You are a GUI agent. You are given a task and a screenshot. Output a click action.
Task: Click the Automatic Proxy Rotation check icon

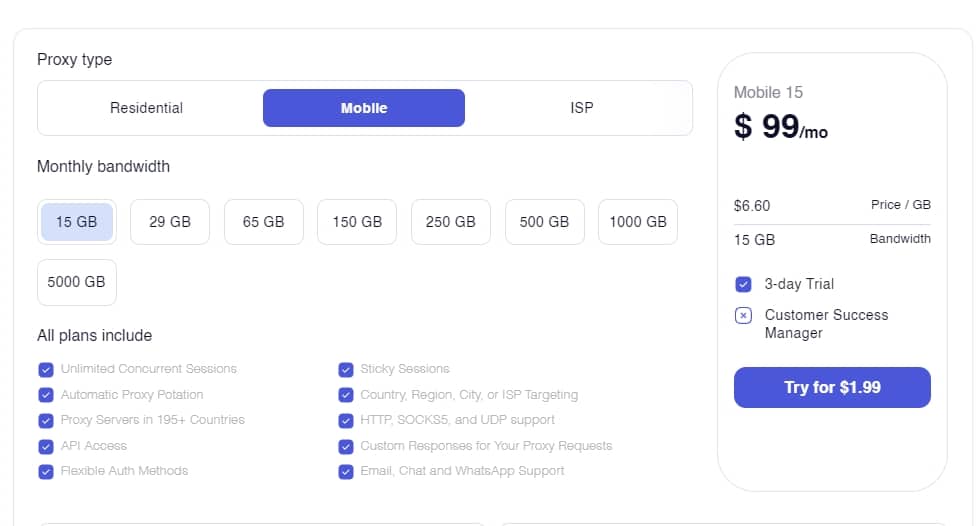pos(46,395)
